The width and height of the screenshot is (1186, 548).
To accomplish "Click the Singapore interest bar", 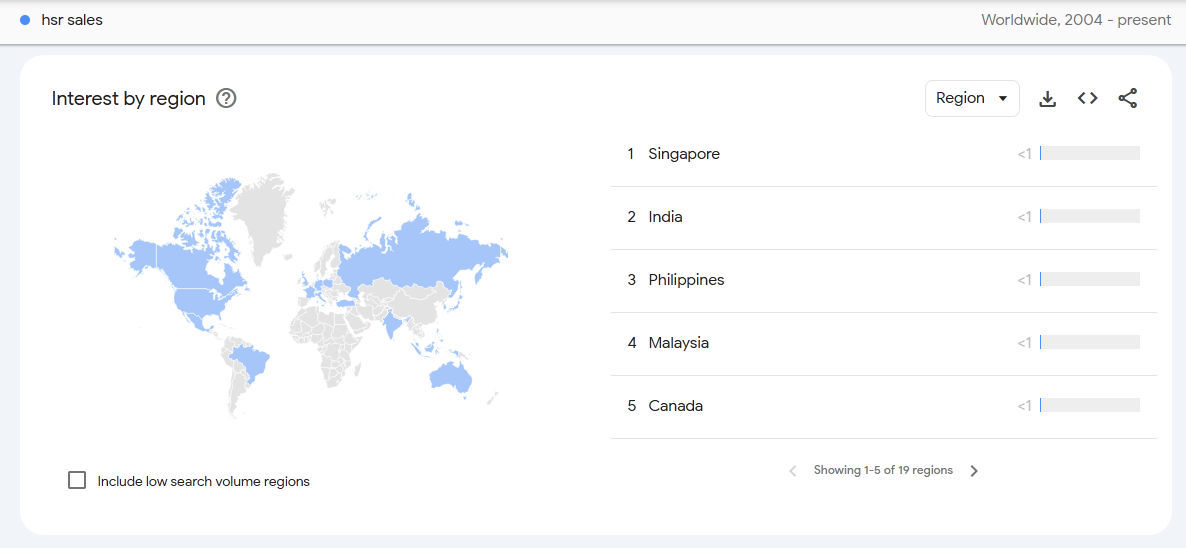I will [x=1089, y=153].
